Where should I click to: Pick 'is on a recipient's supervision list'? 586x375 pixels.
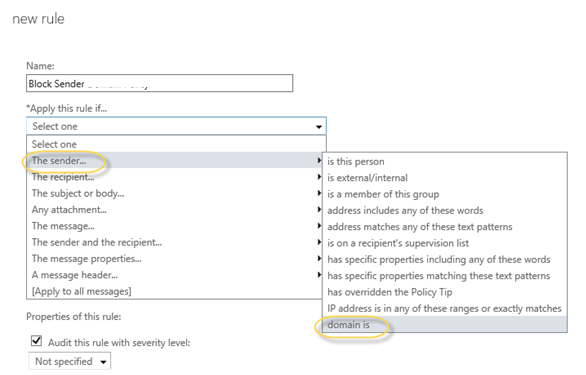coord(445,243)
